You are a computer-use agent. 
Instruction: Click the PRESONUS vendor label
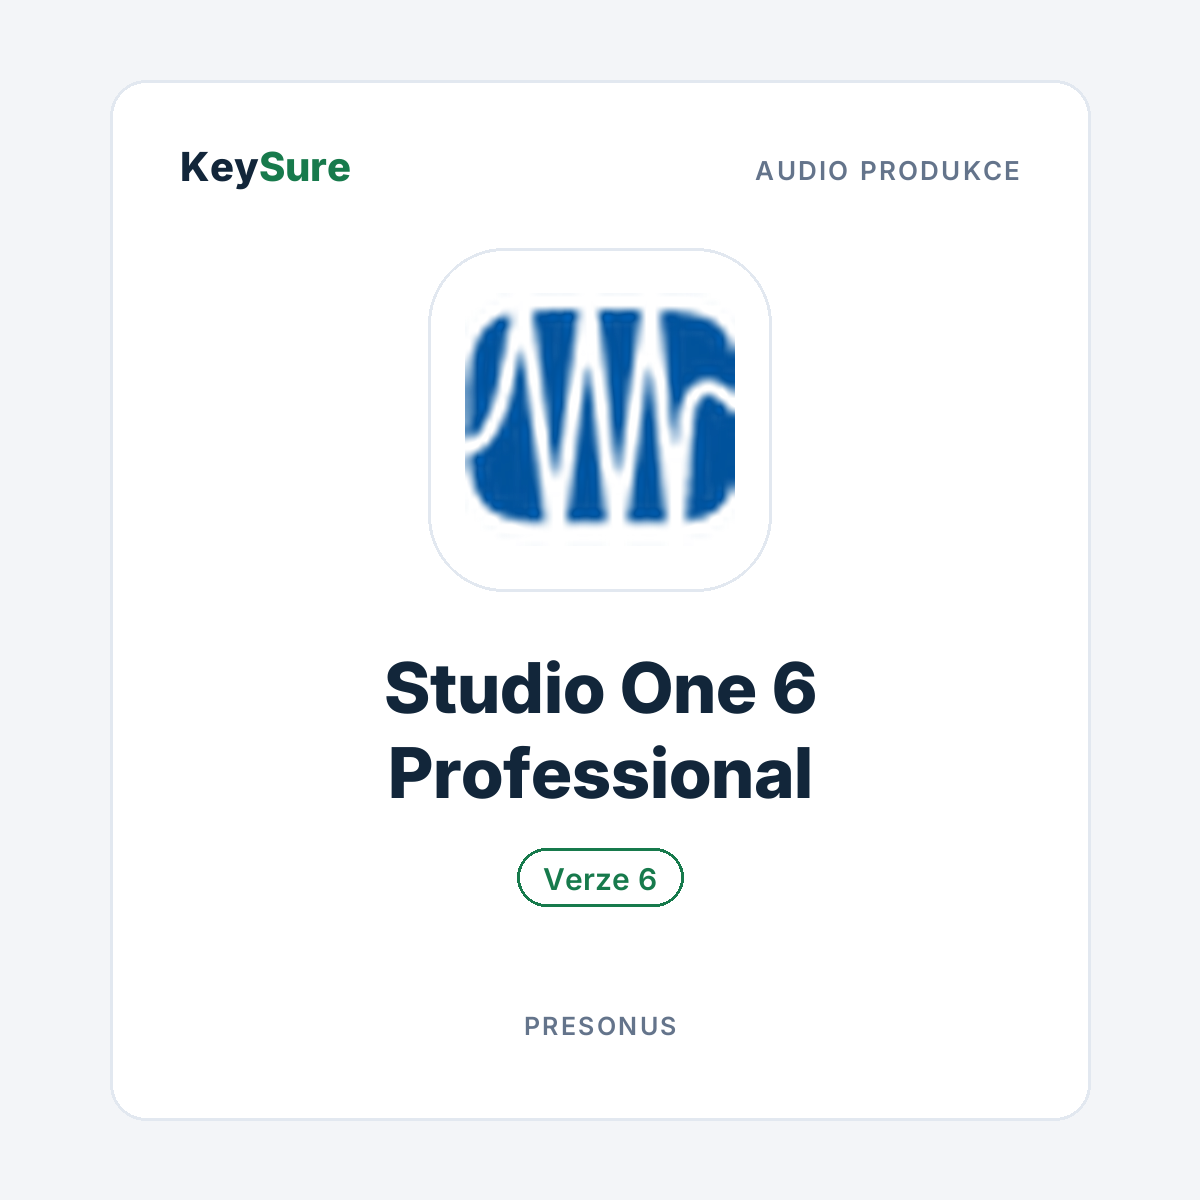600,1026
